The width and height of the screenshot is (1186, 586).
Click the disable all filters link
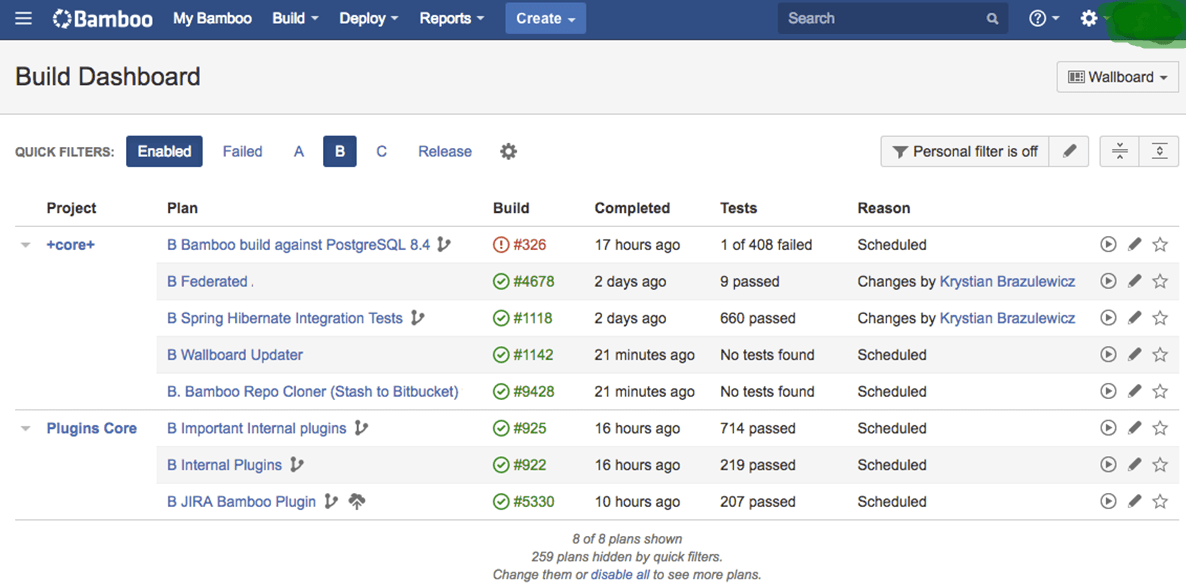[620, 574]
